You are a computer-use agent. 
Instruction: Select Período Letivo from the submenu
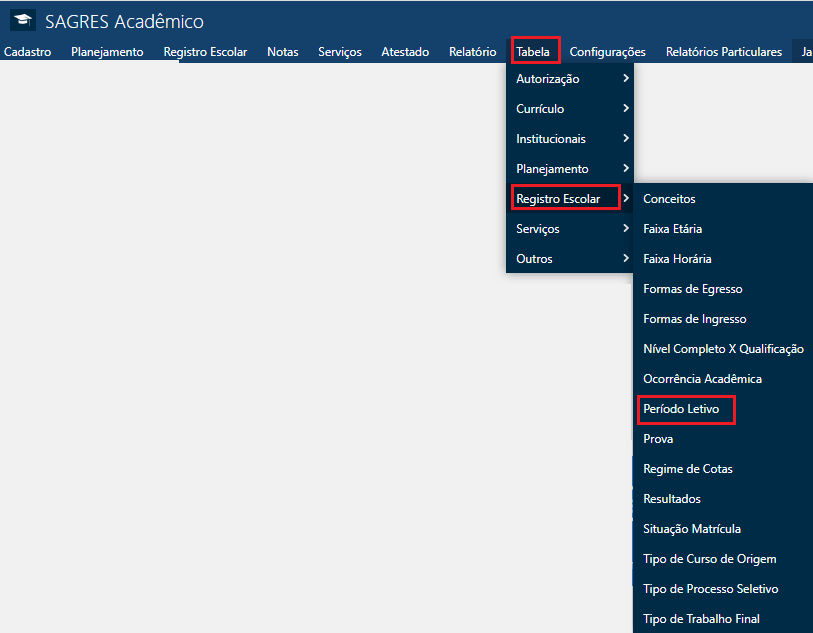(681, 409)
